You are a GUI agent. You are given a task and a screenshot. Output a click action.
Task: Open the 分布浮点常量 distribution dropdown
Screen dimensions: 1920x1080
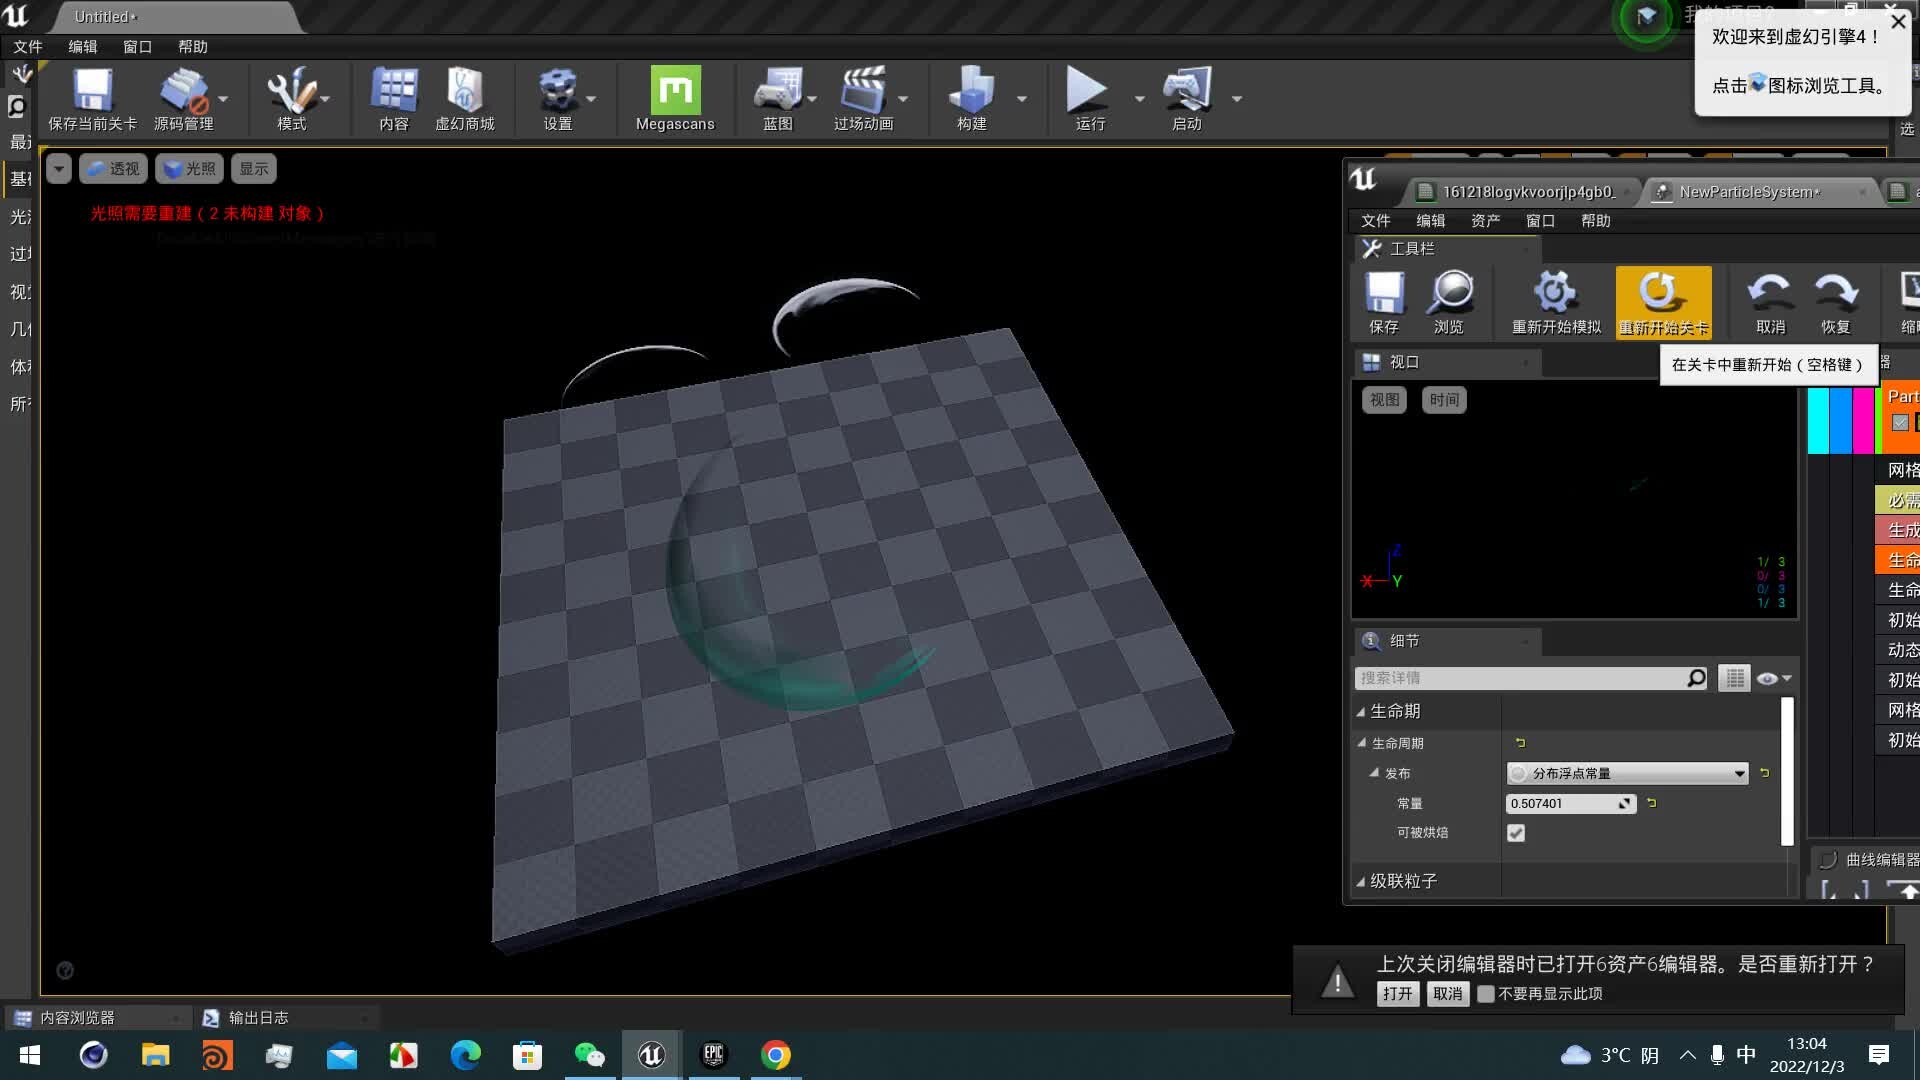click(x=1627, y=773)
